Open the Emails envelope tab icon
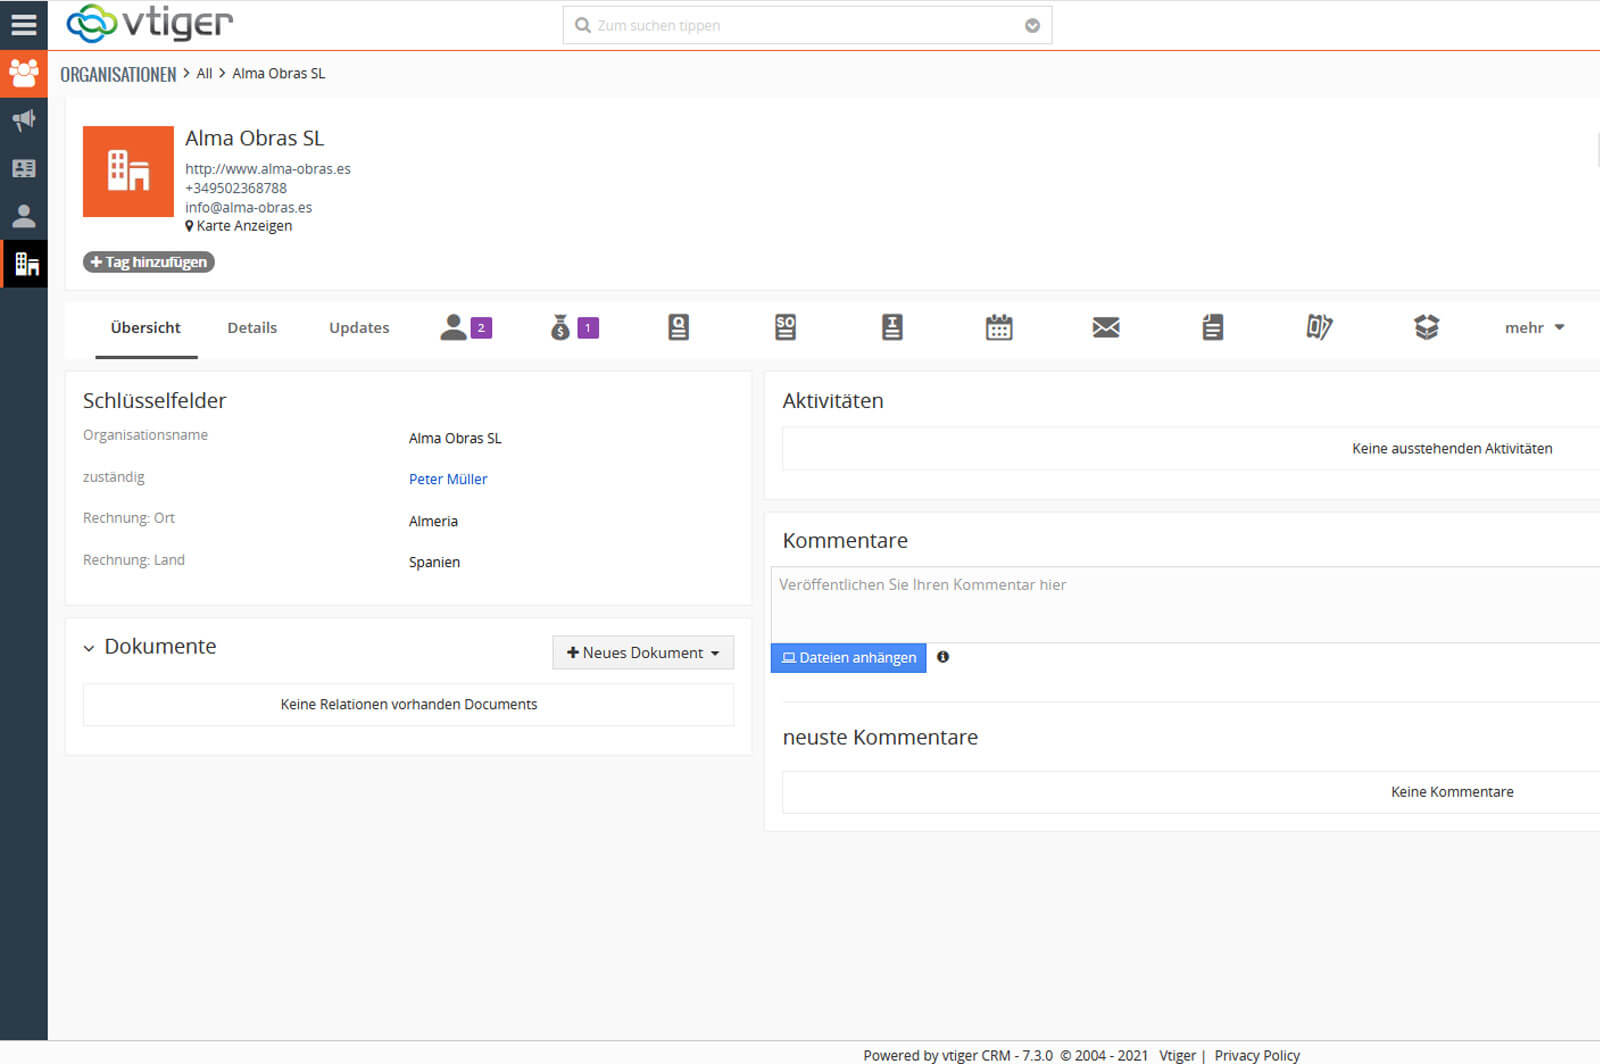 pyautogui.click(x=1105, y=327)
